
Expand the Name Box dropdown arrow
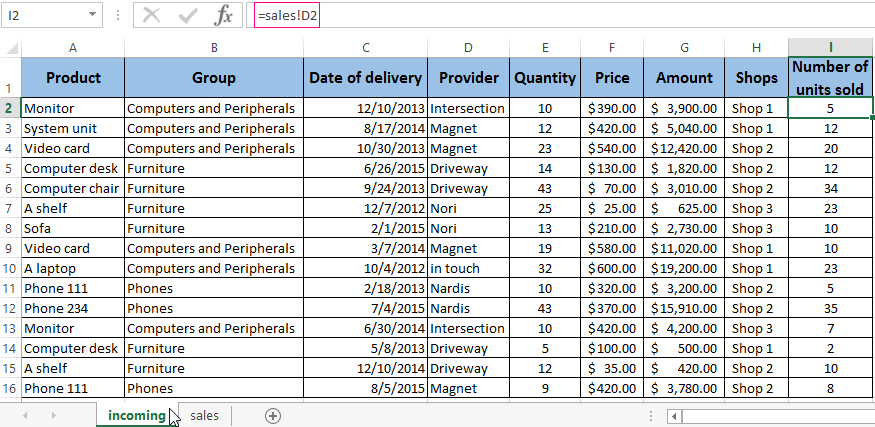click(x=93, y=15)
